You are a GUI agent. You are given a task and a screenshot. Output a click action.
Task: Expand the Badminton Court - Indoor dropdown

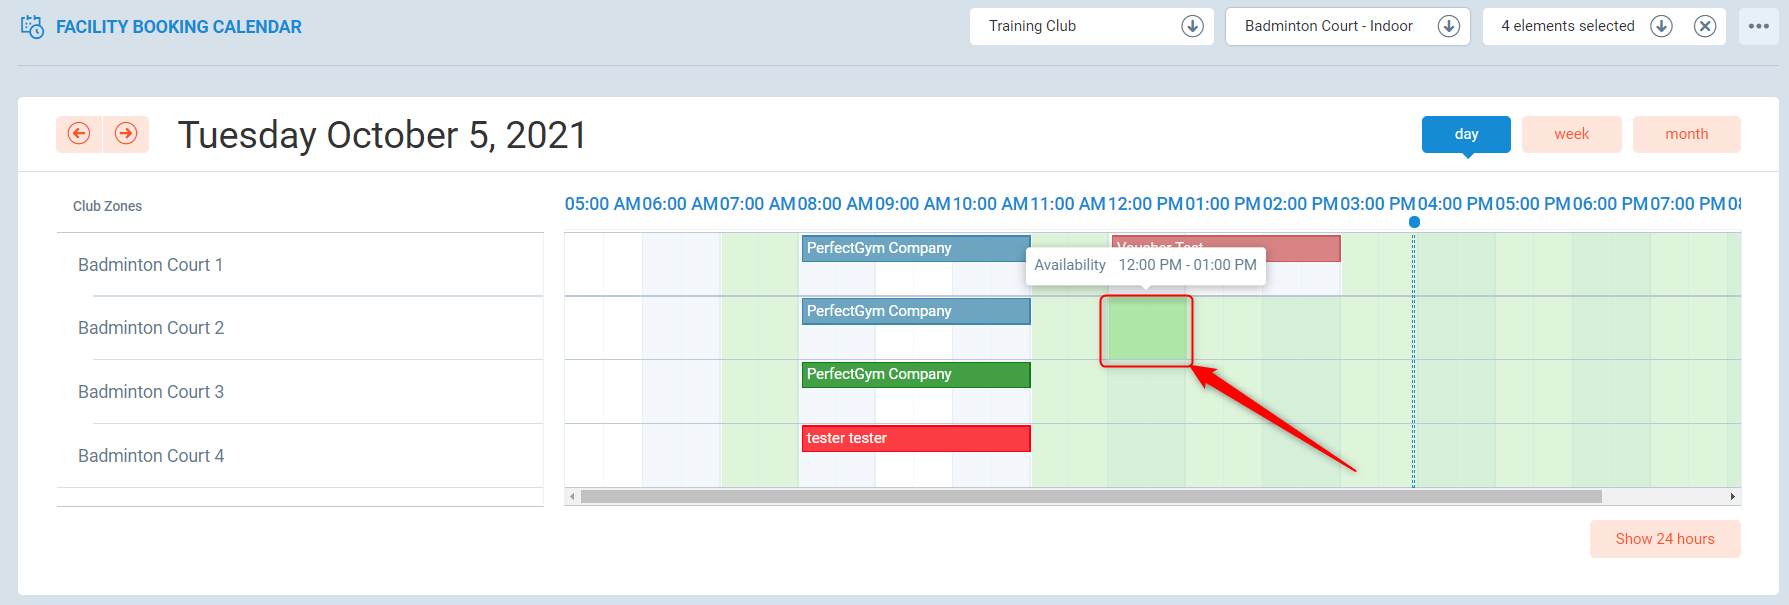point(1448,26)
